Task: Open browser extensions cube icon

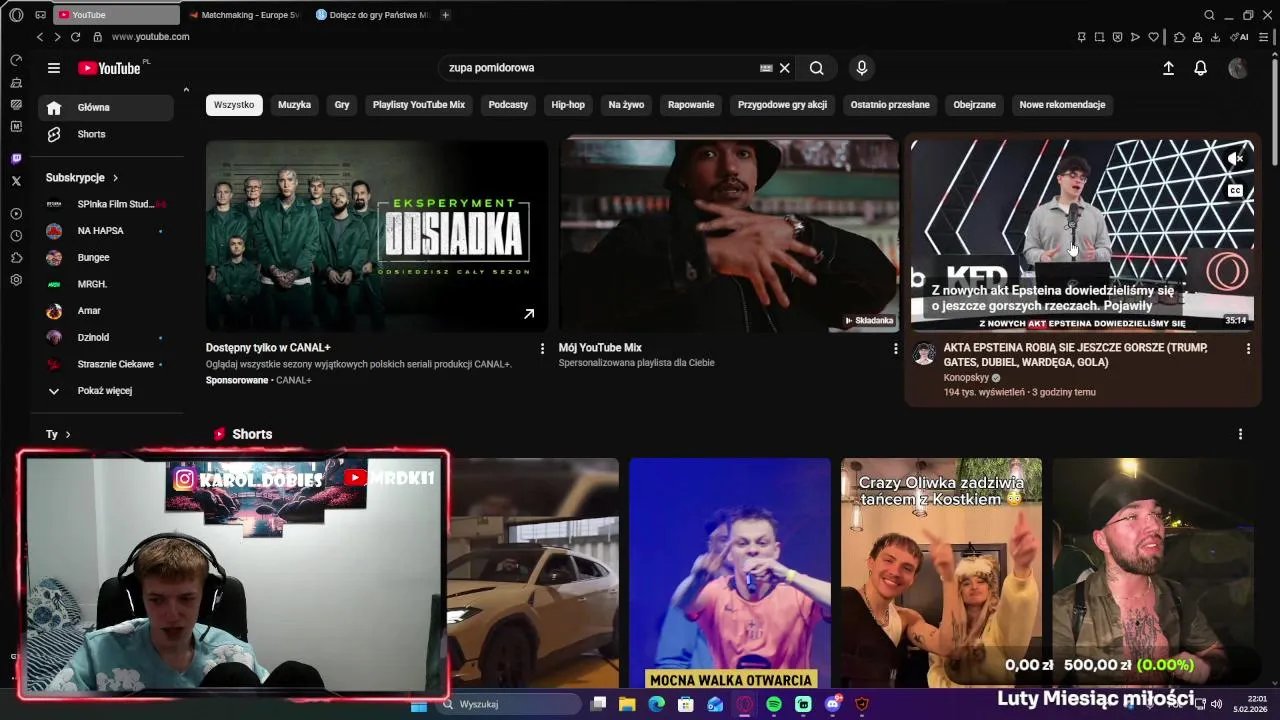Action: tap(1179, 37)
